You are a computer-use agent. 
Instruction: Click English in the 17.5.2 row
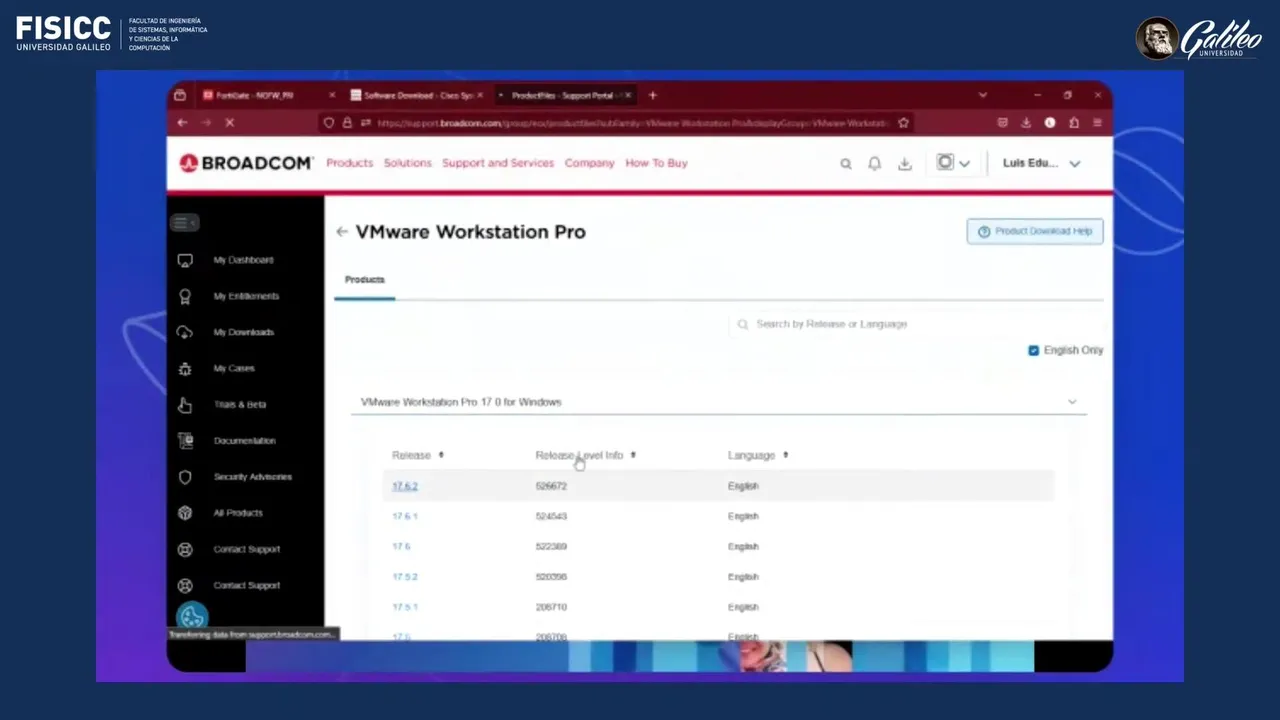point(743,577)
